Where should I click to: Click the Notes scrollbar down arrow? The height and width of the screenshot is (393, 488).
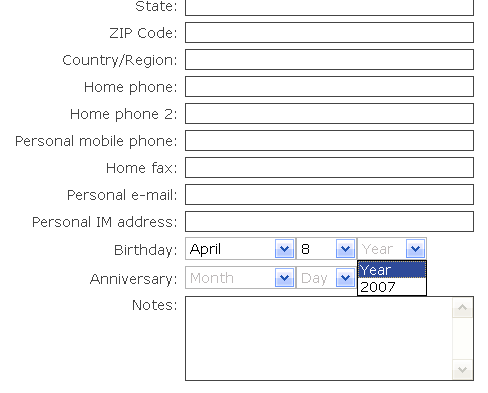pos(463,369)
